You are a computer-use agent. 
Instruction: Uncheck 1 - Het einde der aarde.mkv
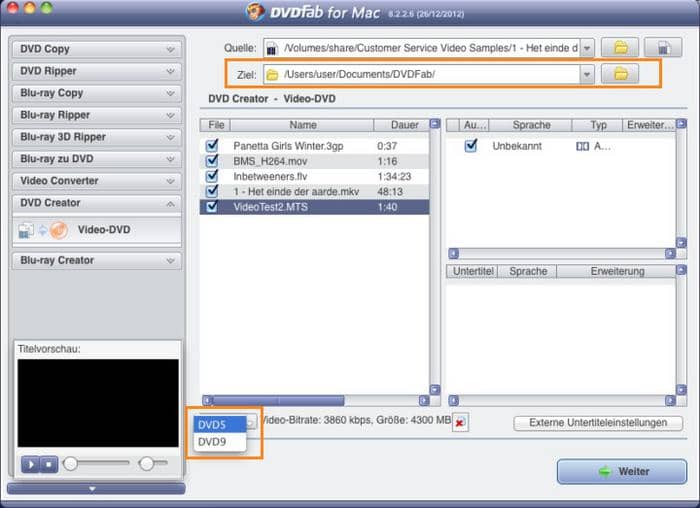[x=212, y=191]
